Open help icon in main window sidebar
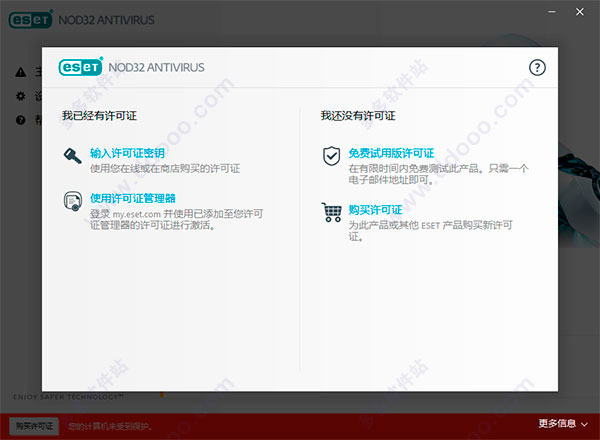The width and height of the screenshot is (600, 440). [x=21, y=120]
